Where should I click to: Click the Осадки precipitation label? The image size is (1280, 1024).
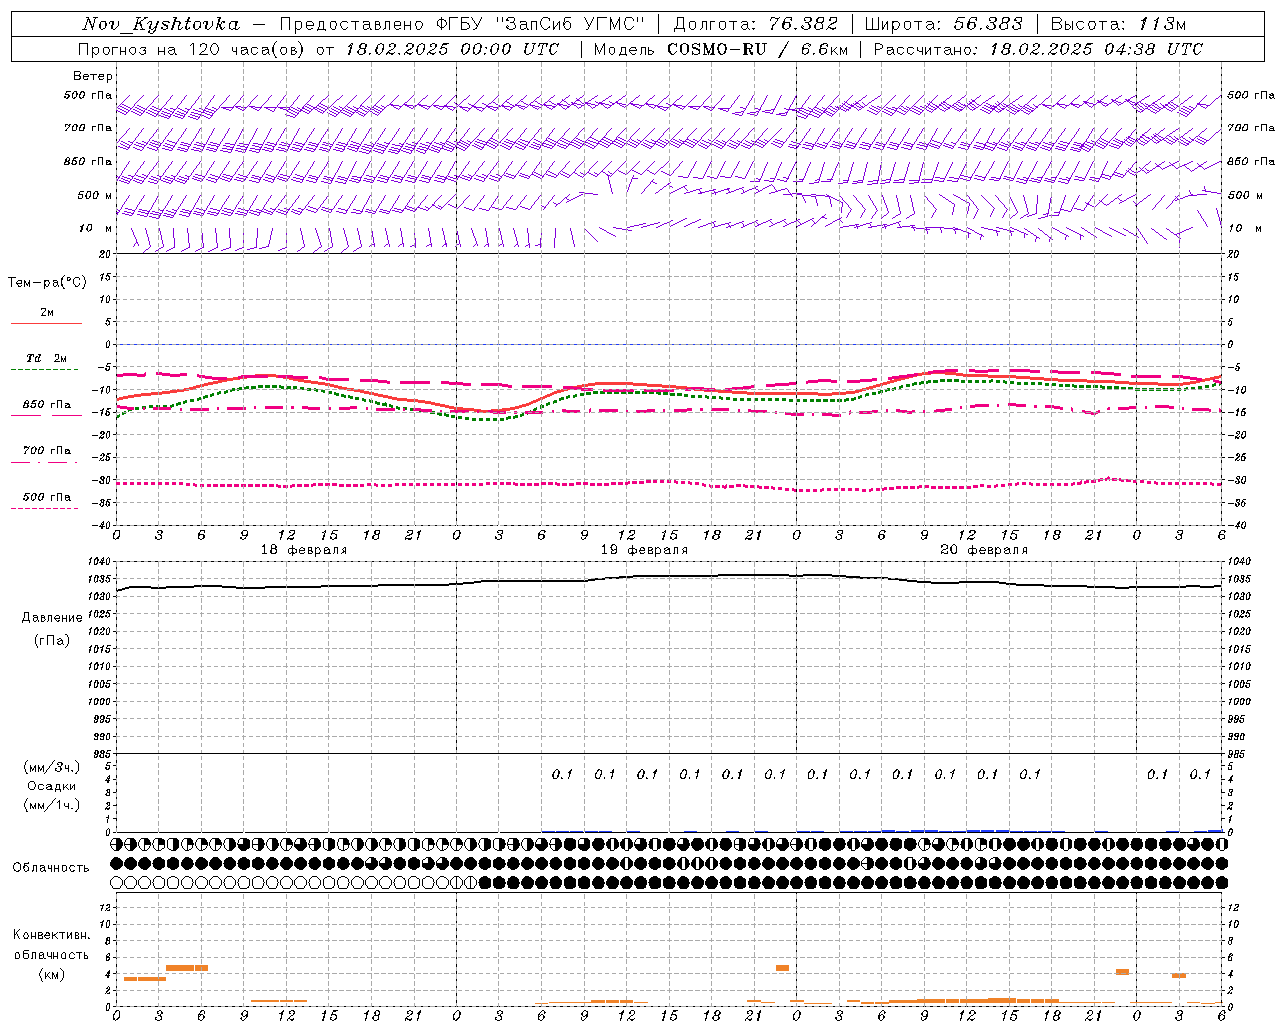click(x=52, y=786)
